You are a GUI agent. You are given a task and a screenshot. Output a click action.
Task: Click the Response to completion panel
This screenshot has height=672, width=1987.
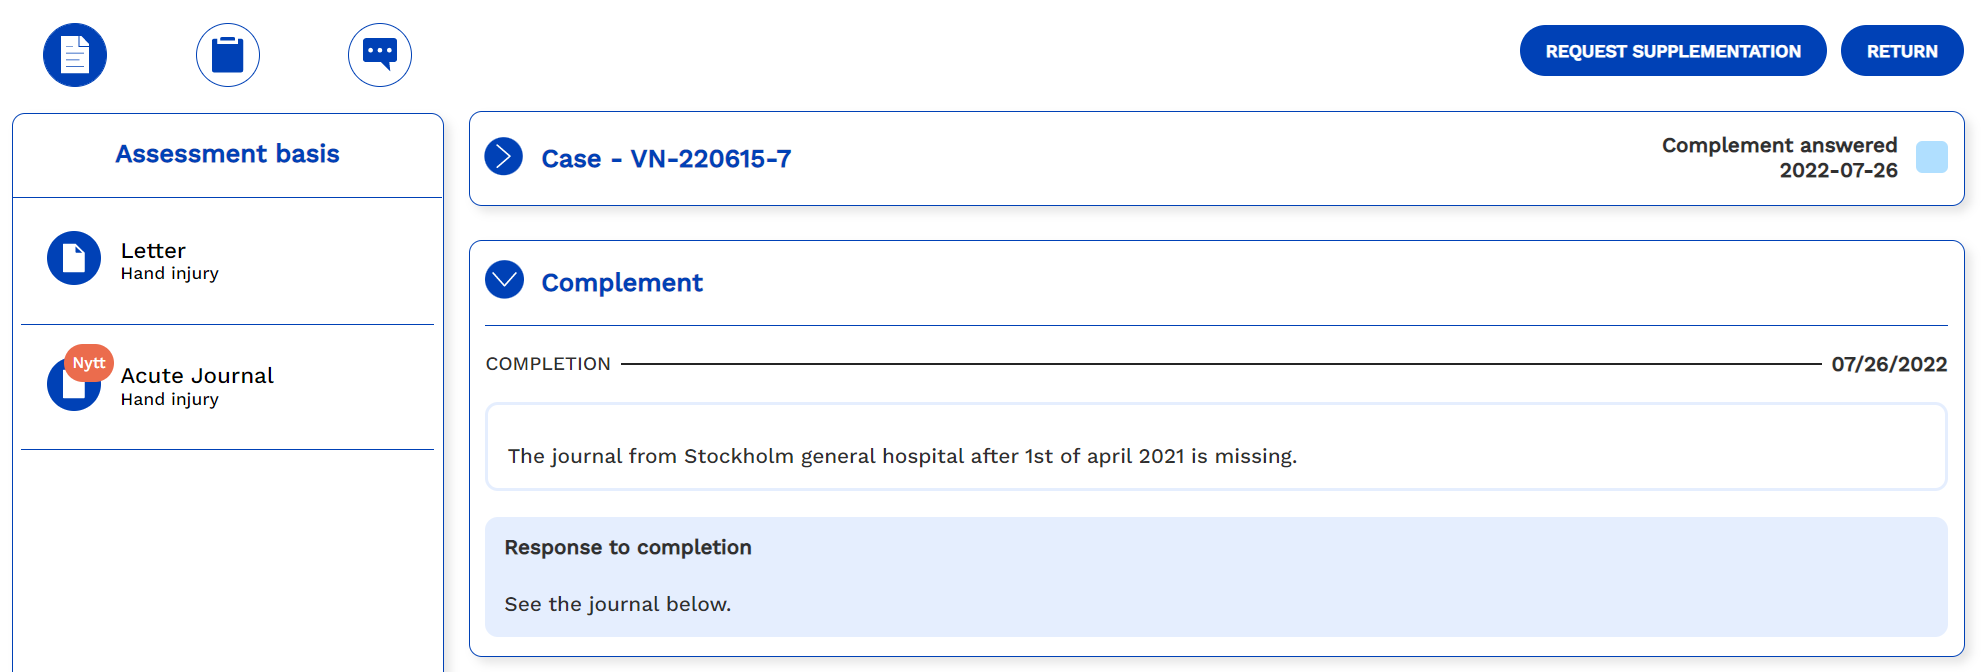point(1216,577)
